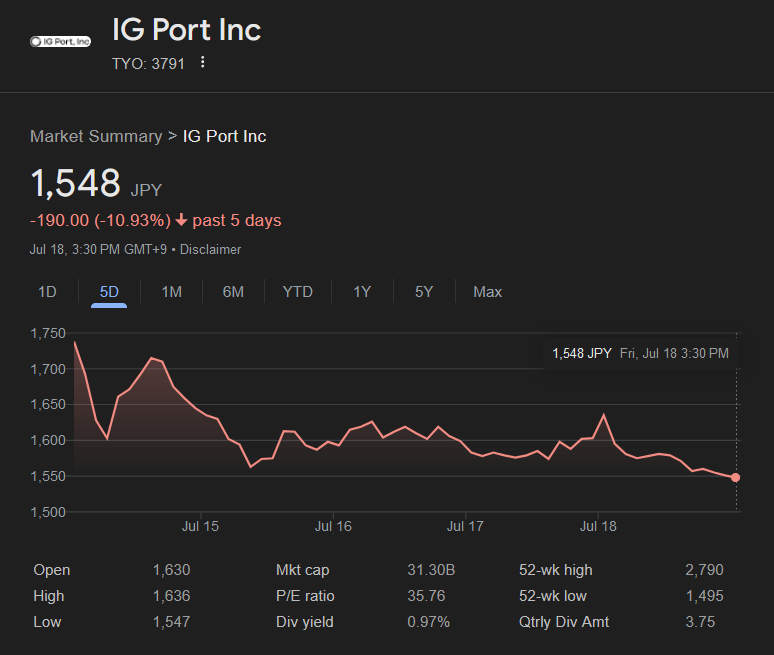Click the 1,548 JPY chart tooltip

coord(640,353)
